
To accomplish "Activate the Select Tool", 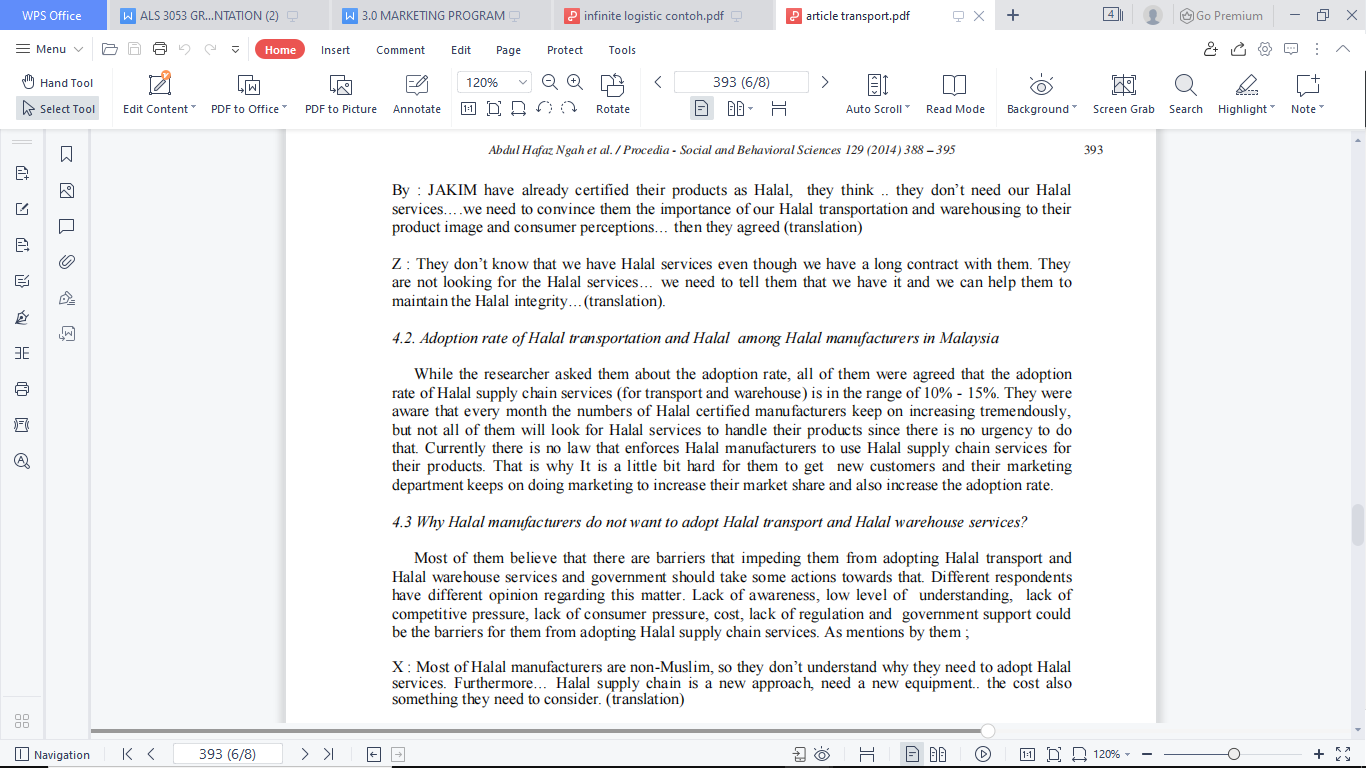I will (x=57, y=109).
